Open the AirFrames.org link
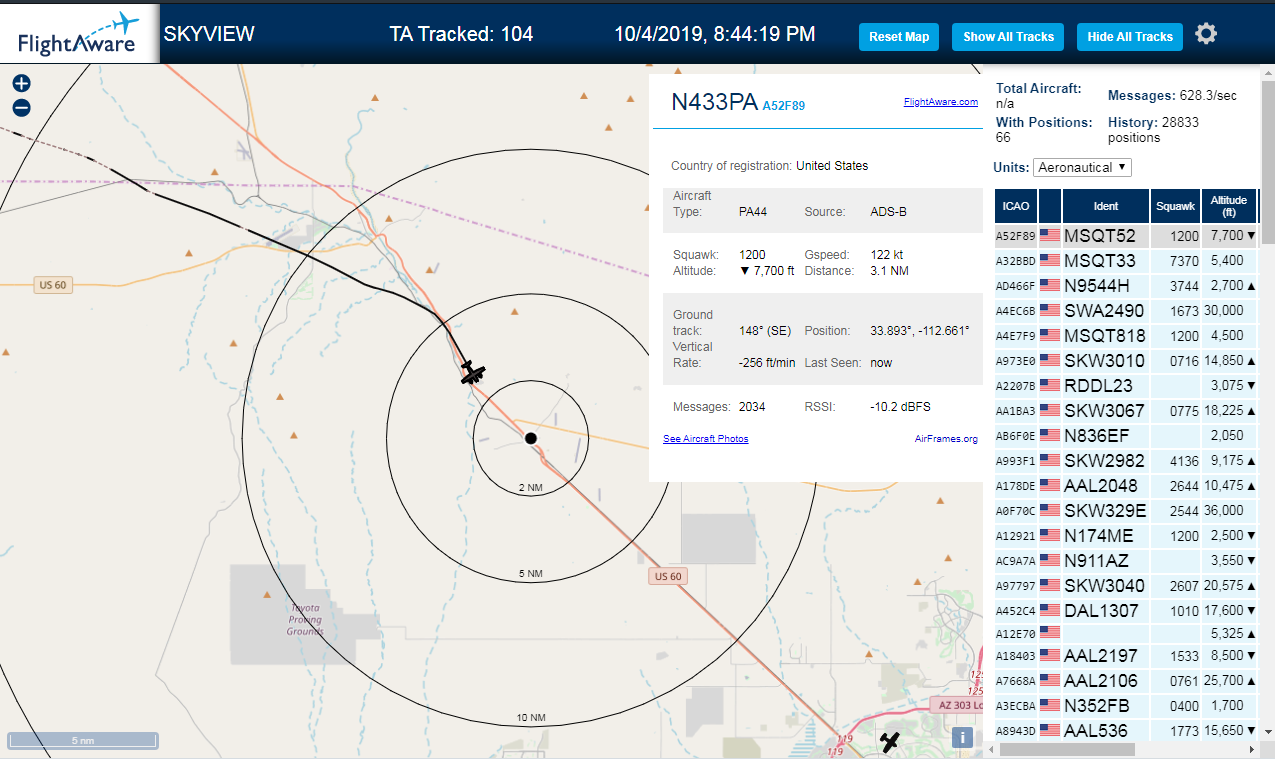1275x759 pixels. coord(946,439)
